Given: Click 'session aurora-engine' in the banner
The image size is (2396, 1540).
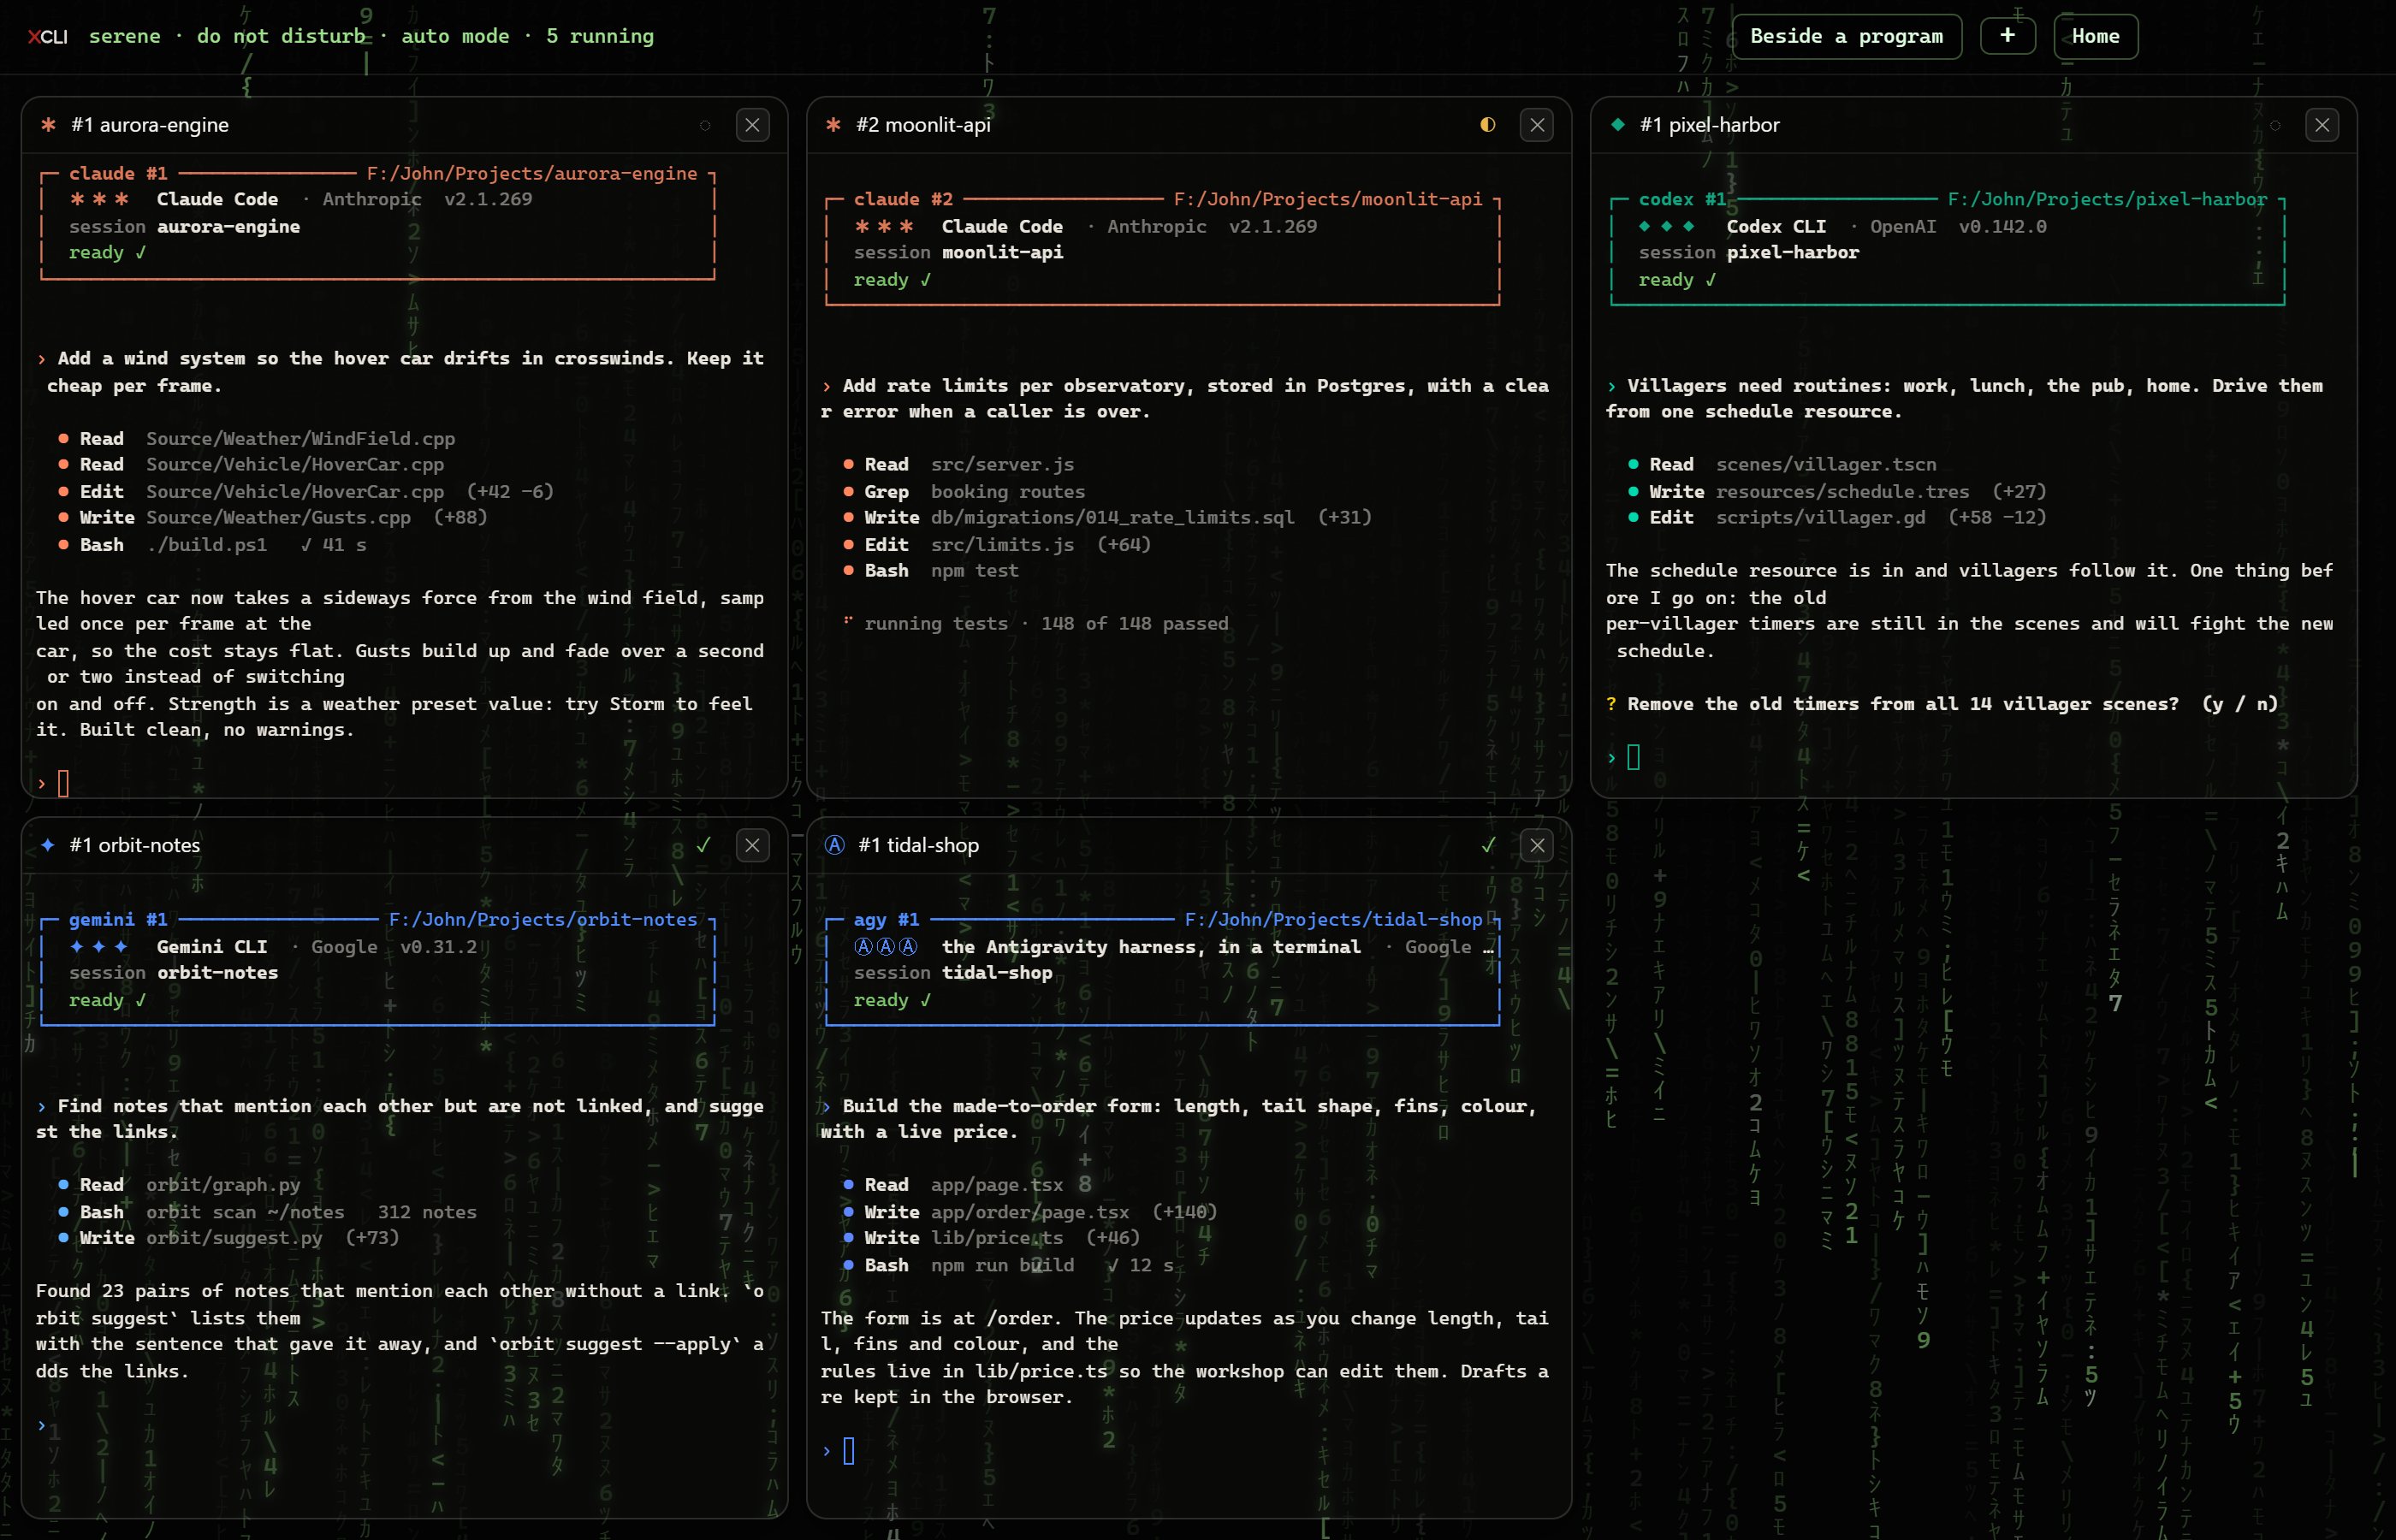Looking at the screenshot, I should click(x=184, y=226).
